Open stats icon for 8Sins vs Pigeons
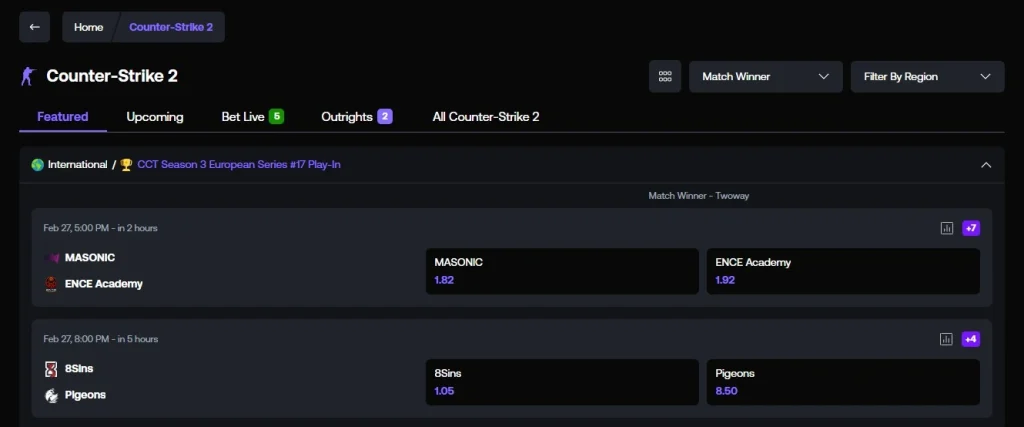Viewport: 1024px width, 427px height. (x=947, y=339)
